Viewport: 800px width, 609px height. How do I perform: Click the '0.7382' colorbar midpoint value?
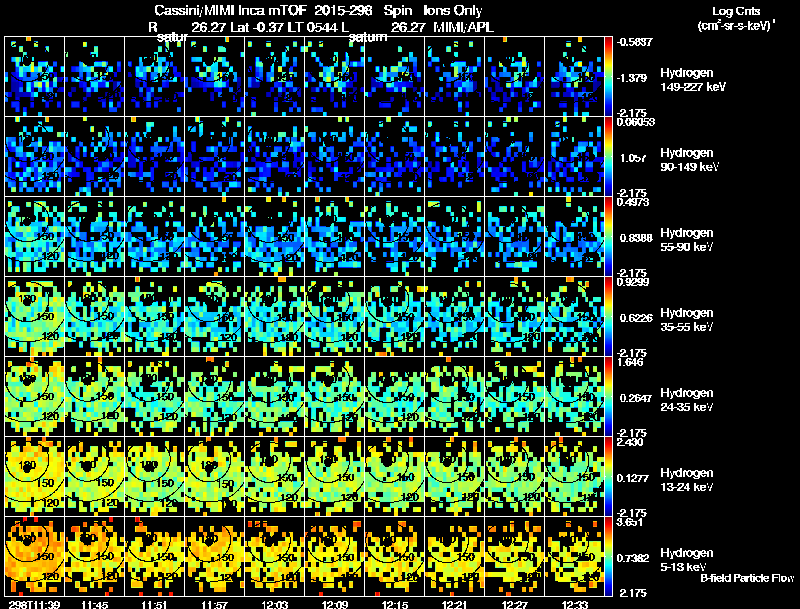635,558
